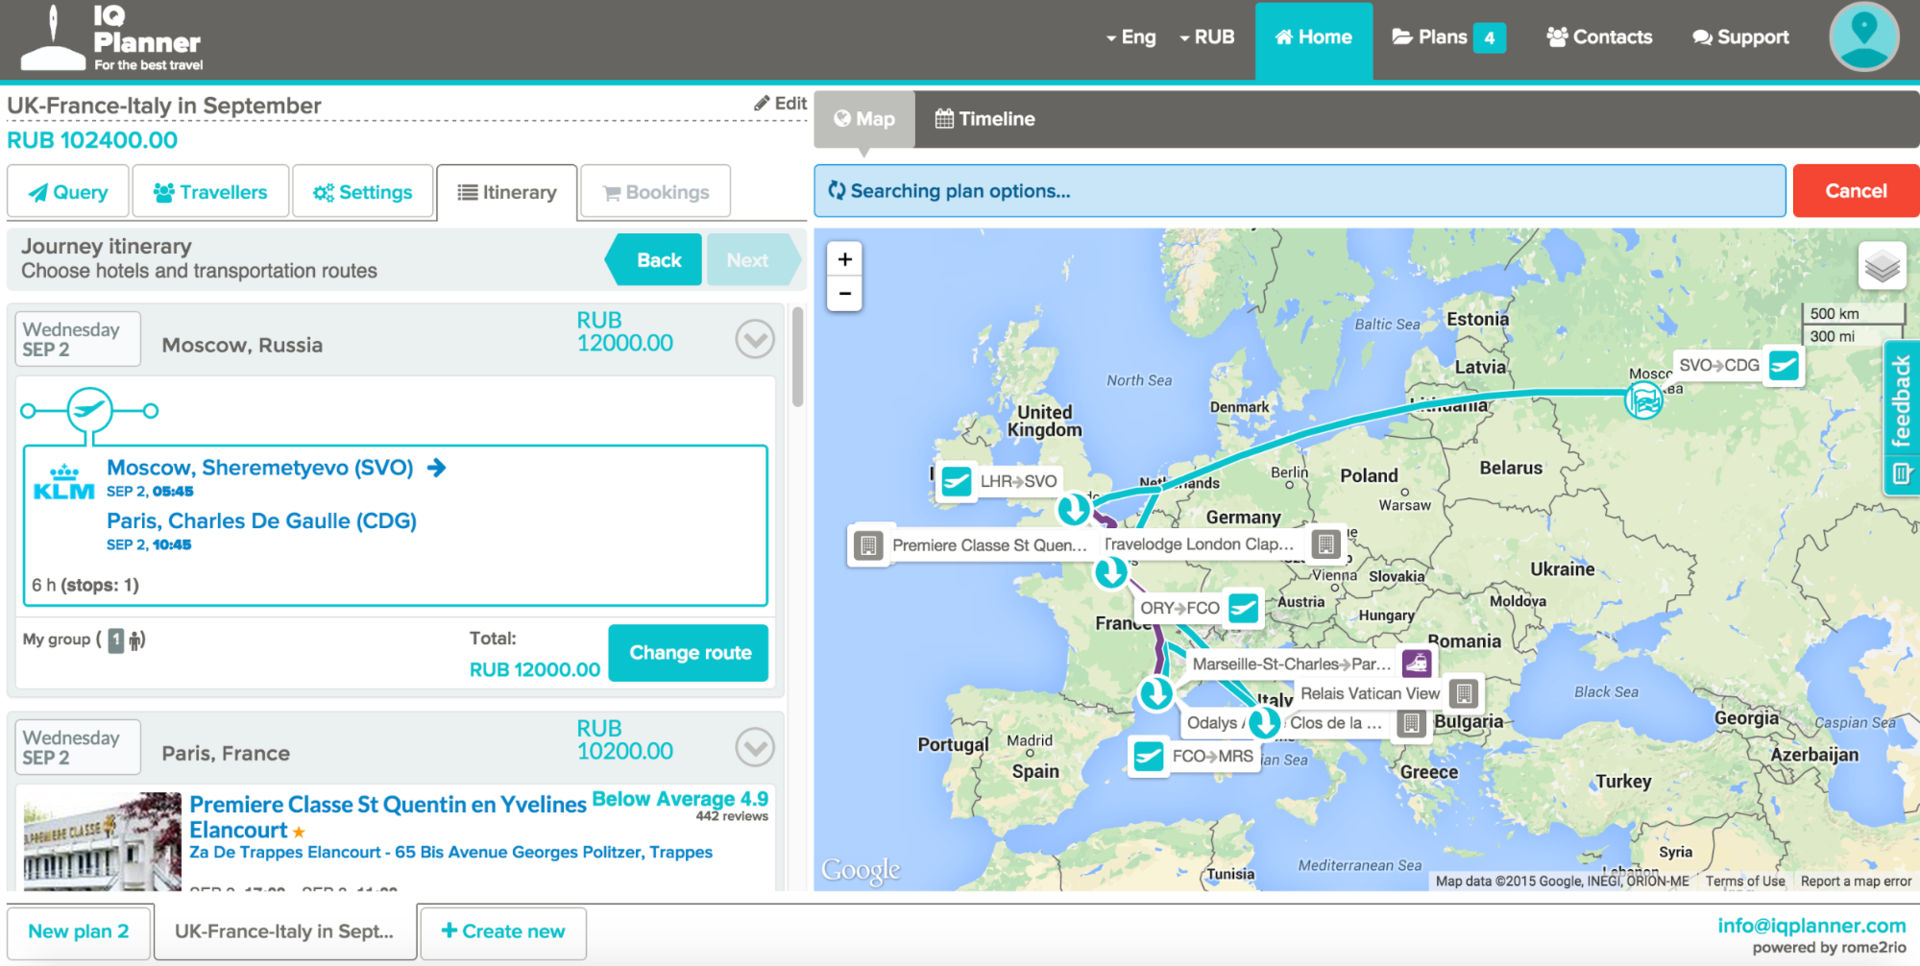1920x966 pixels.
Task: Open the map Terms of Use link
Action: click(1745, 881)
